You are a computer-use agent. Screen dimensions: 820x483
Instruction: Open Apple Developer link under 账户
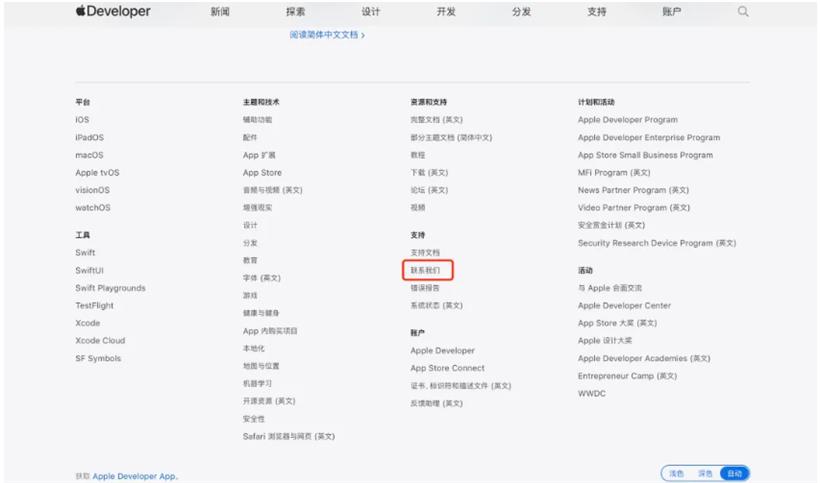(x=442, y=350)
